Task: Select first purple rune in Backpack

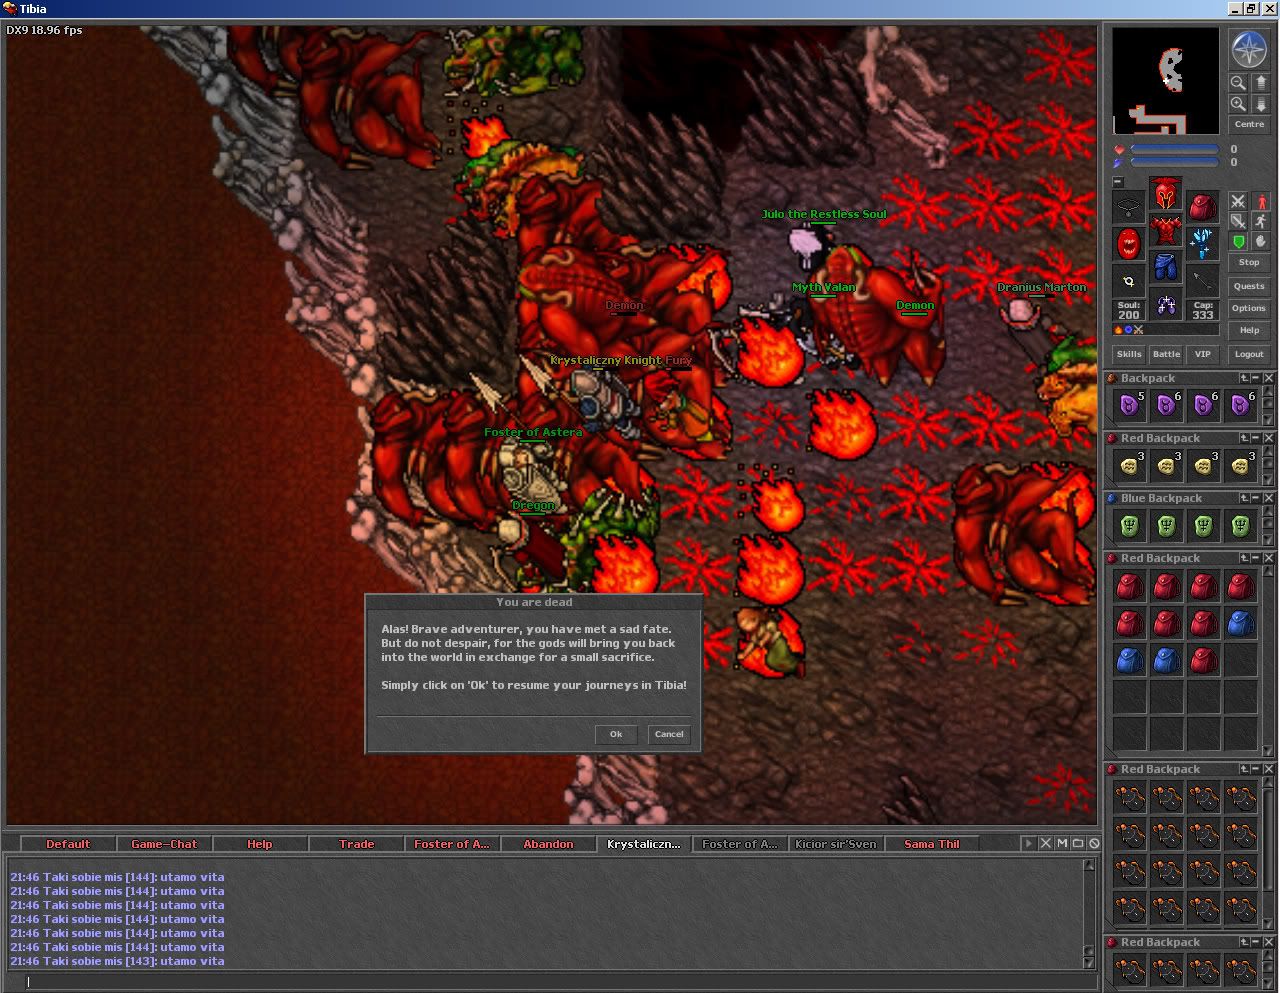Action: [1129, 405]
